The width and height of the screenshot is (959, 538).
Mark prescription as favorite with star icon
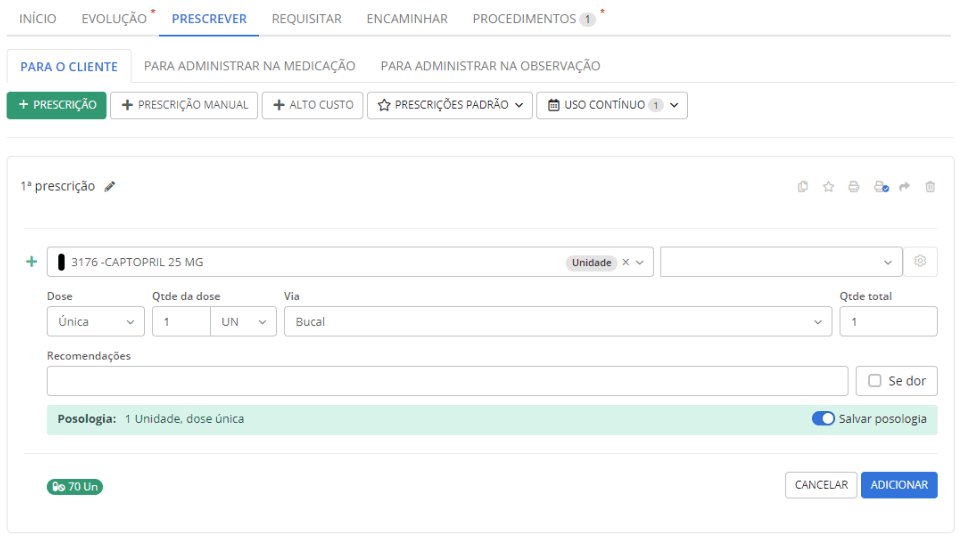pos(828,186)
